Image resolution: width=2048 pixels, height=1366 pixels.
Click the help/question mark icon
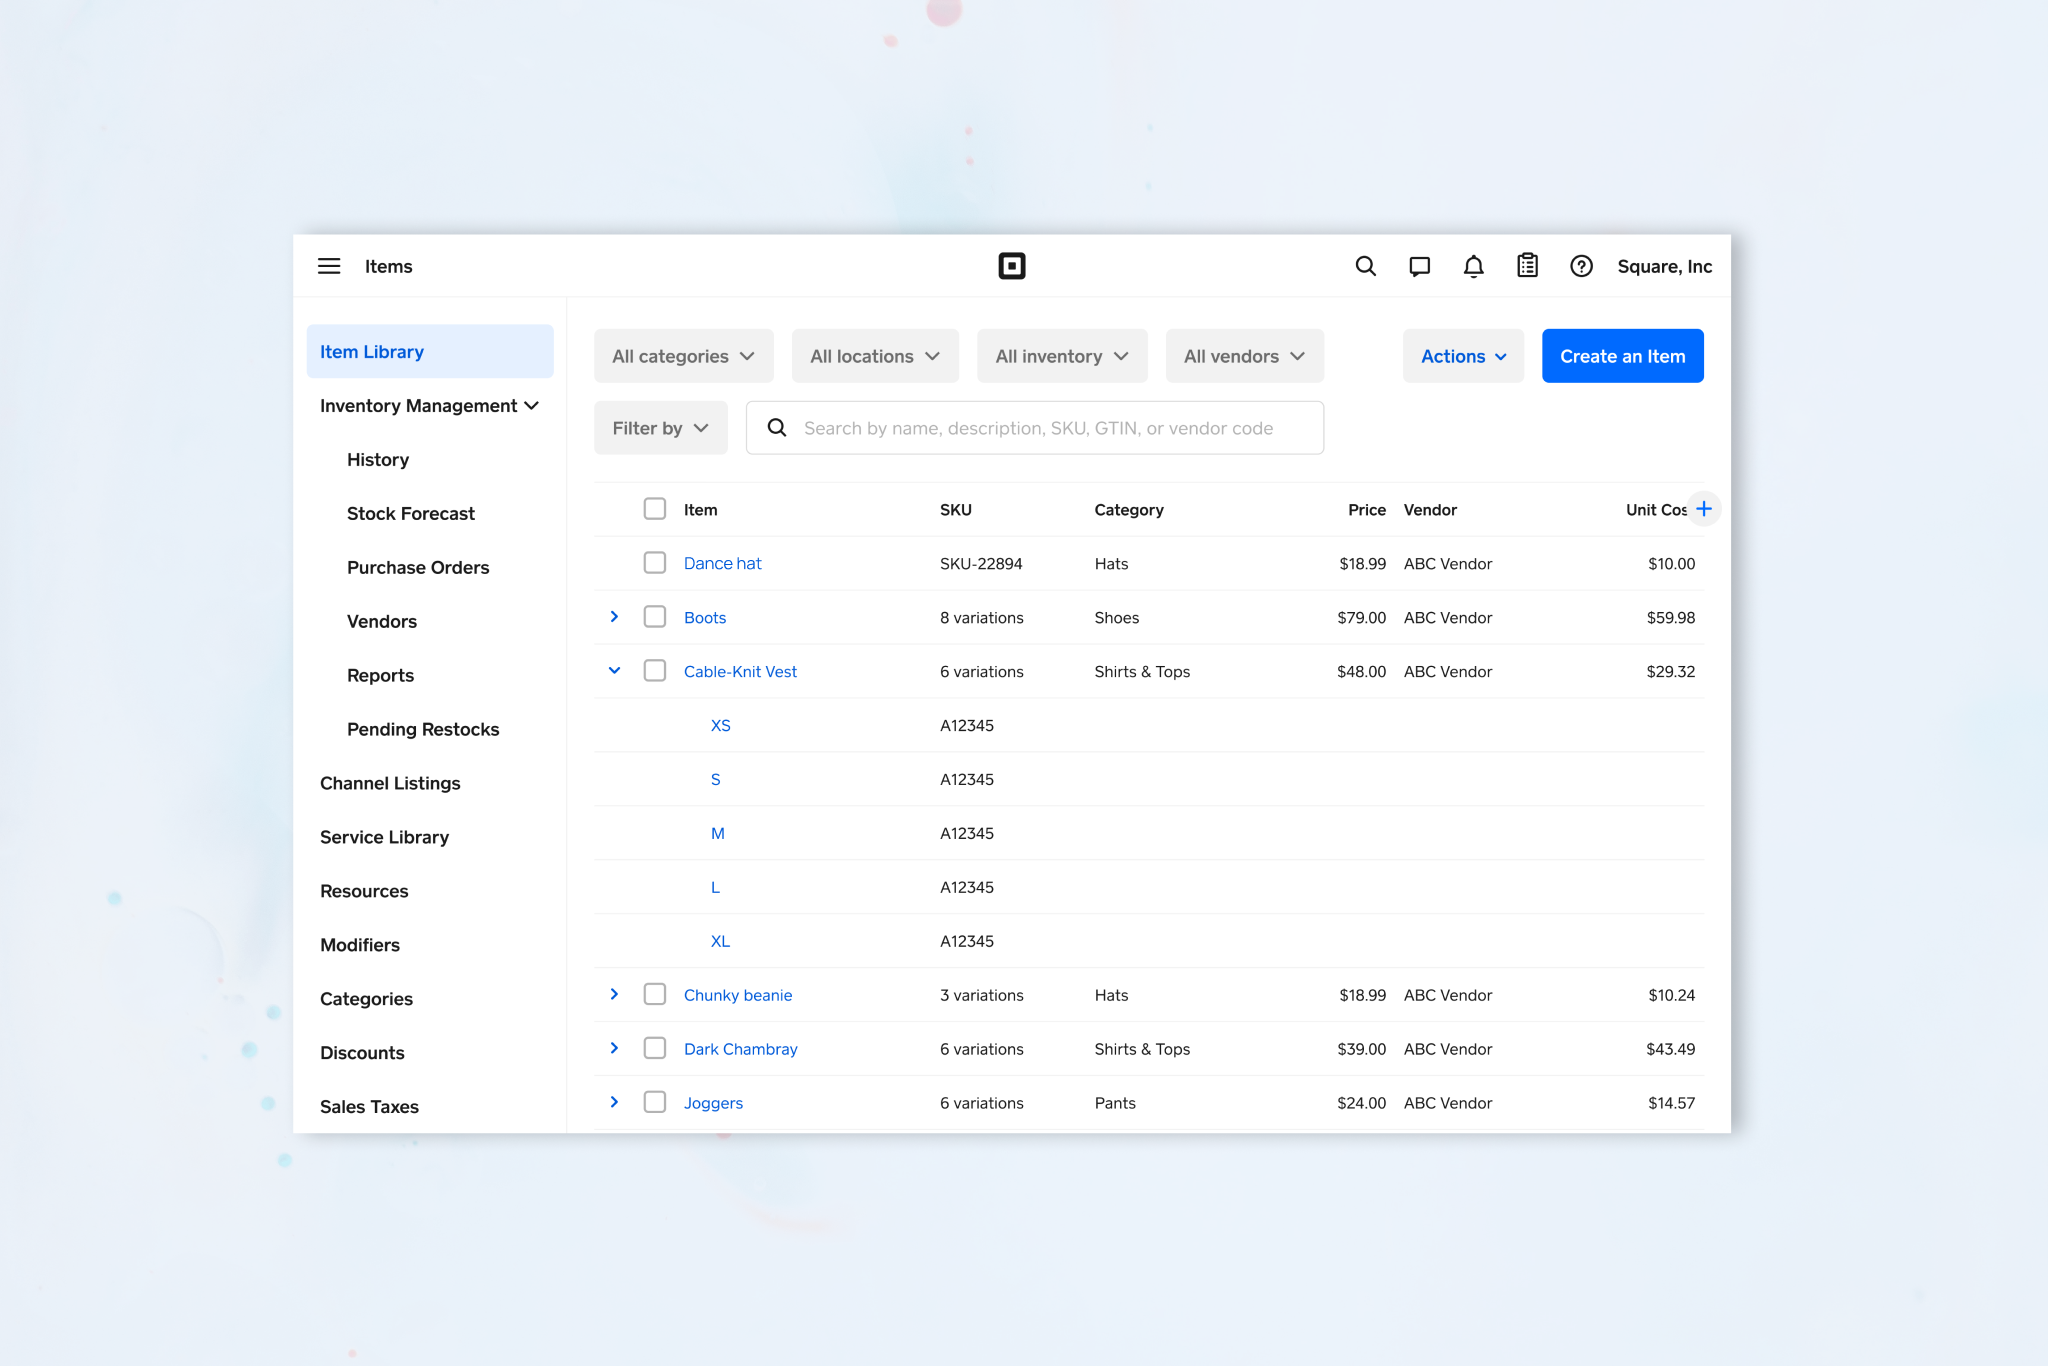tap(1583, 267)
